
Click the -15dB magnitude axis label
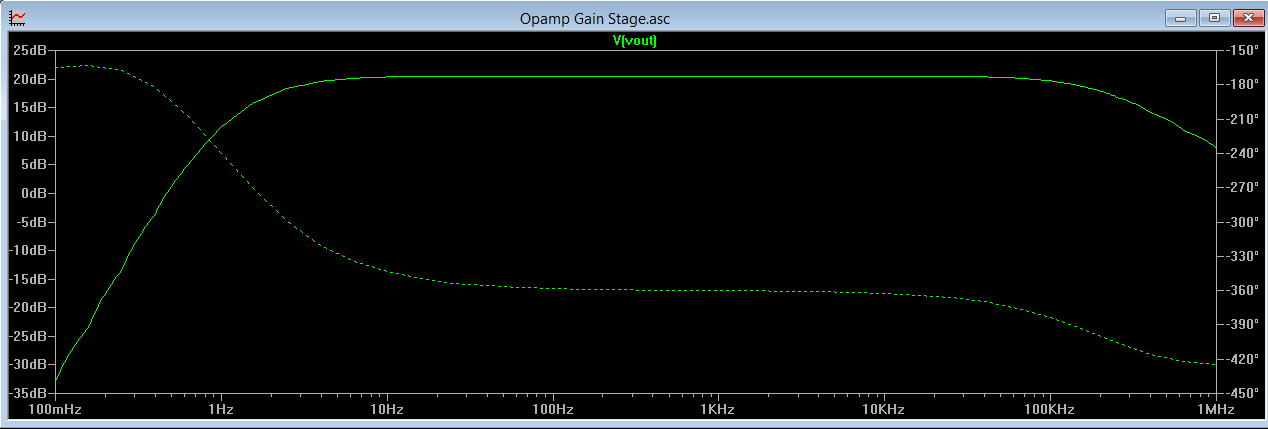point(27,279)
